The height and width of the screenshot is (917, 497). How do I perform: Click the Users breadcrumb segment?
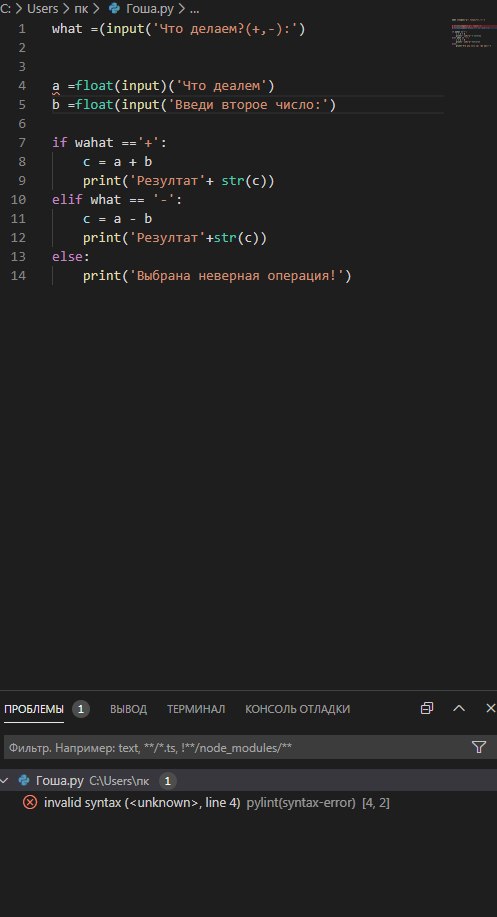coord(42,9)
